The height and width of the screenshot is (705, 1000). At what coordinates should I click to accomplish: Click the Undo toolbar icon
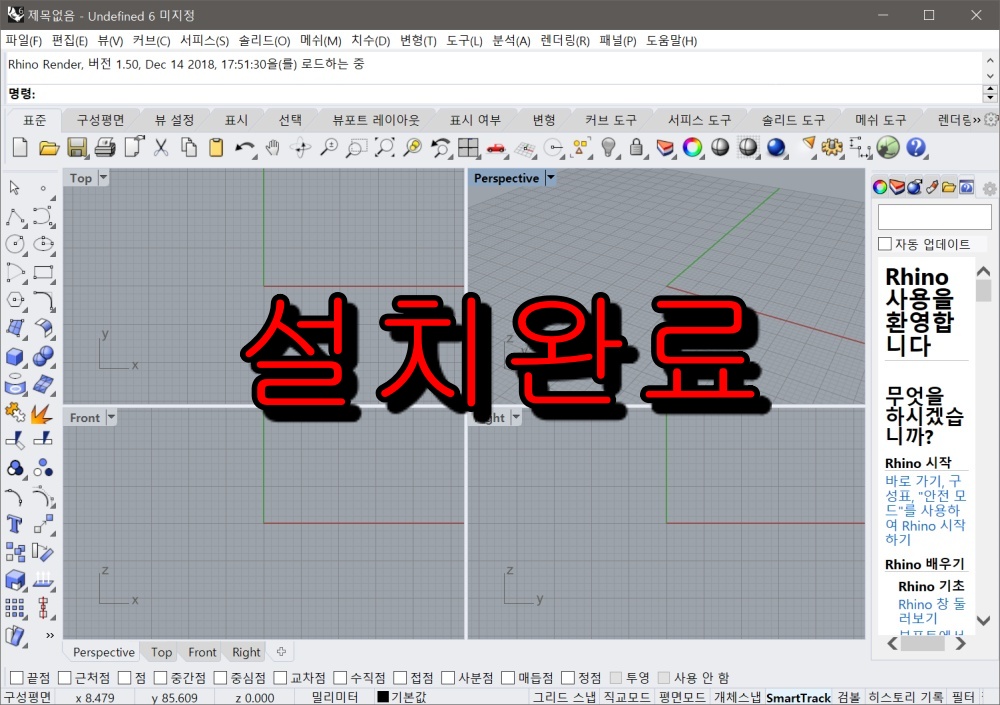coord(242,147)
